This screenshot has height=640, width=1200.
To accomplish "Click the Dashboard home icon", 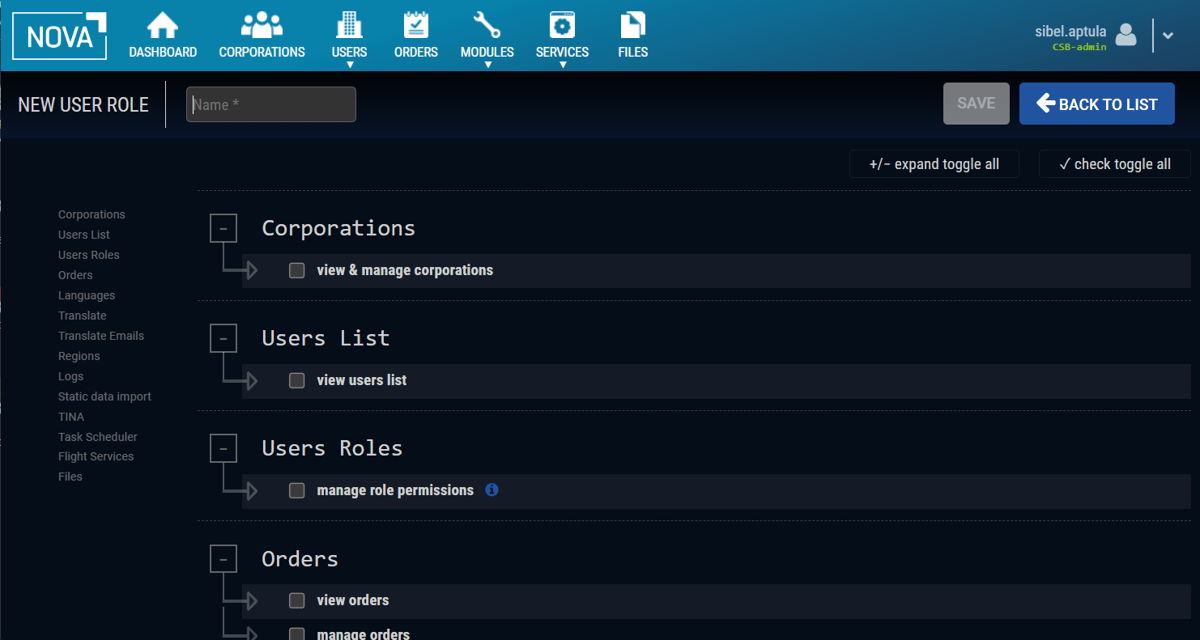I will 162,25.
